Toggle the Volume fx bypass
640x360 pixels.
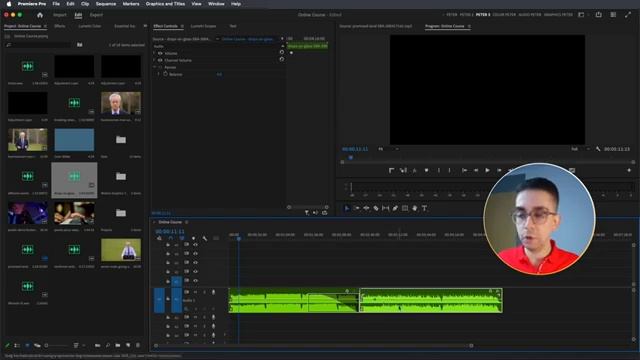pyautogui.click(x=160, y=53)
